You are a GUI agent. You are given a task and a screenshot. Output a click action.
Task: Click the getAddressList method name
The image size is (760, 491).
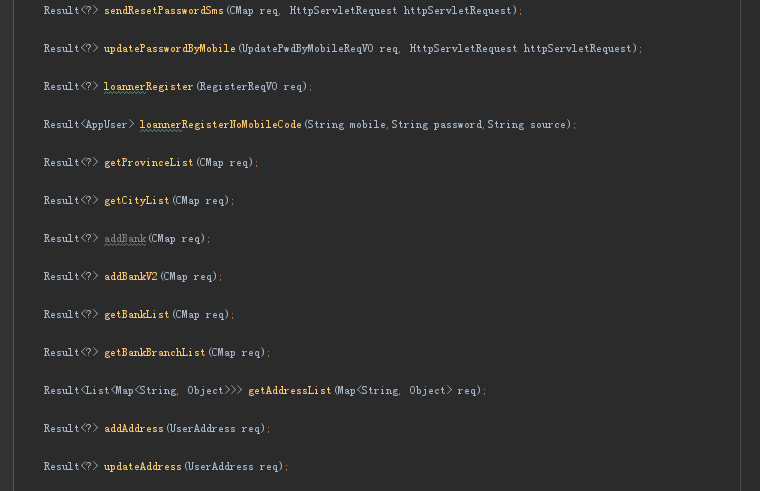(290, 391)
